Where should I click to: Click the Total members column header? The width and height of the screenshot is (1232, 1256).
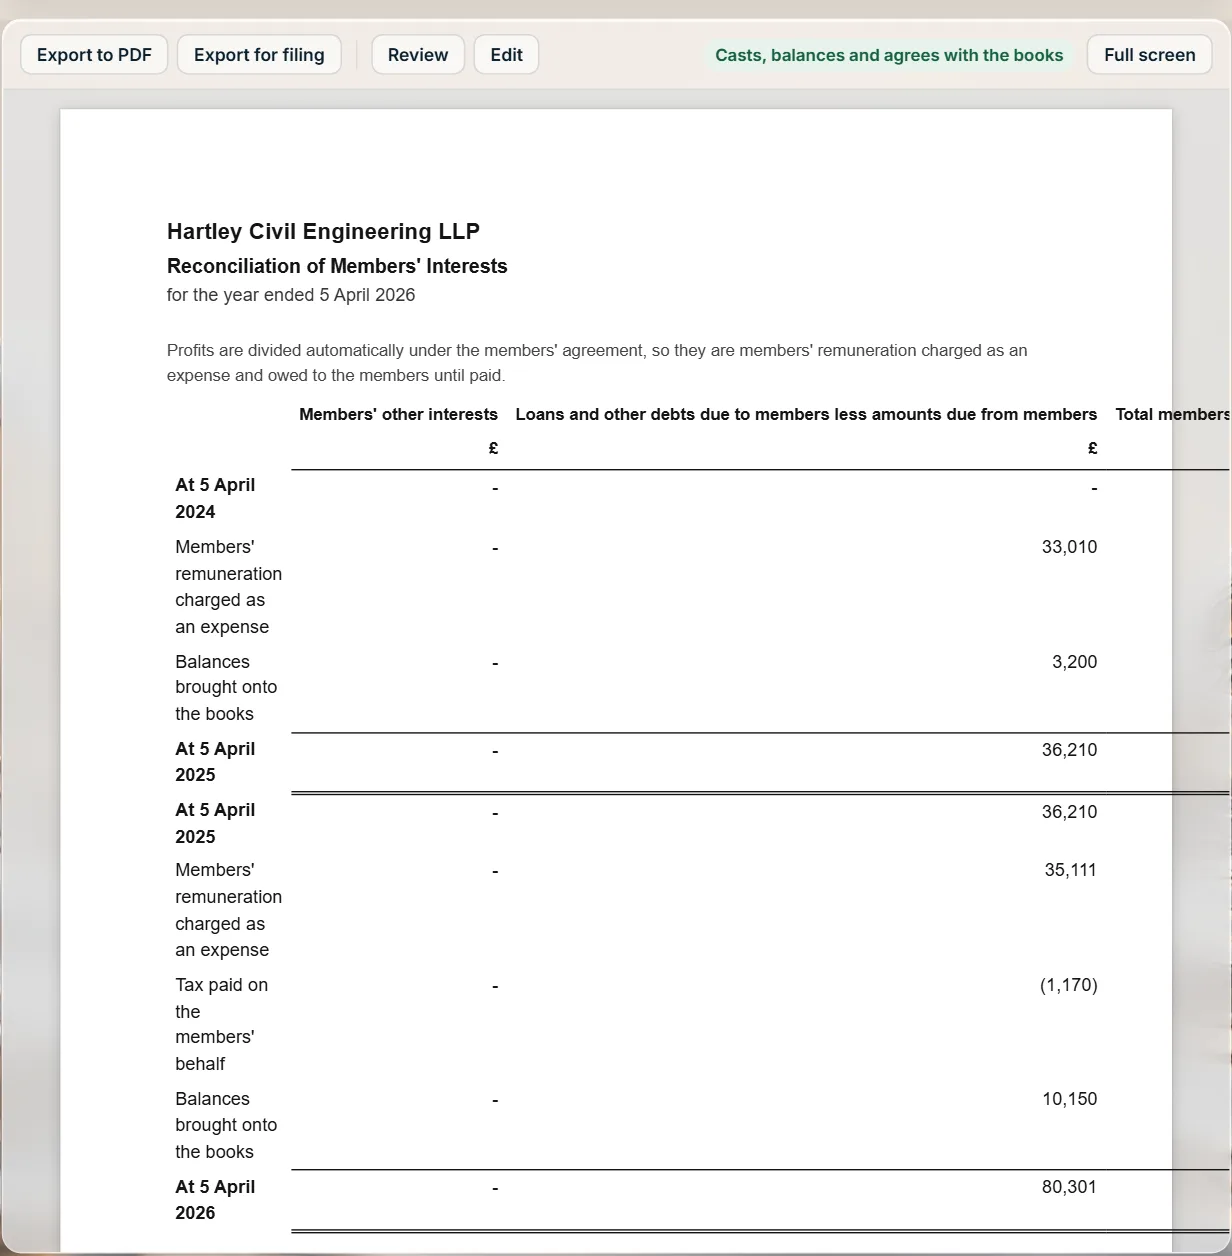point(1172,414)
